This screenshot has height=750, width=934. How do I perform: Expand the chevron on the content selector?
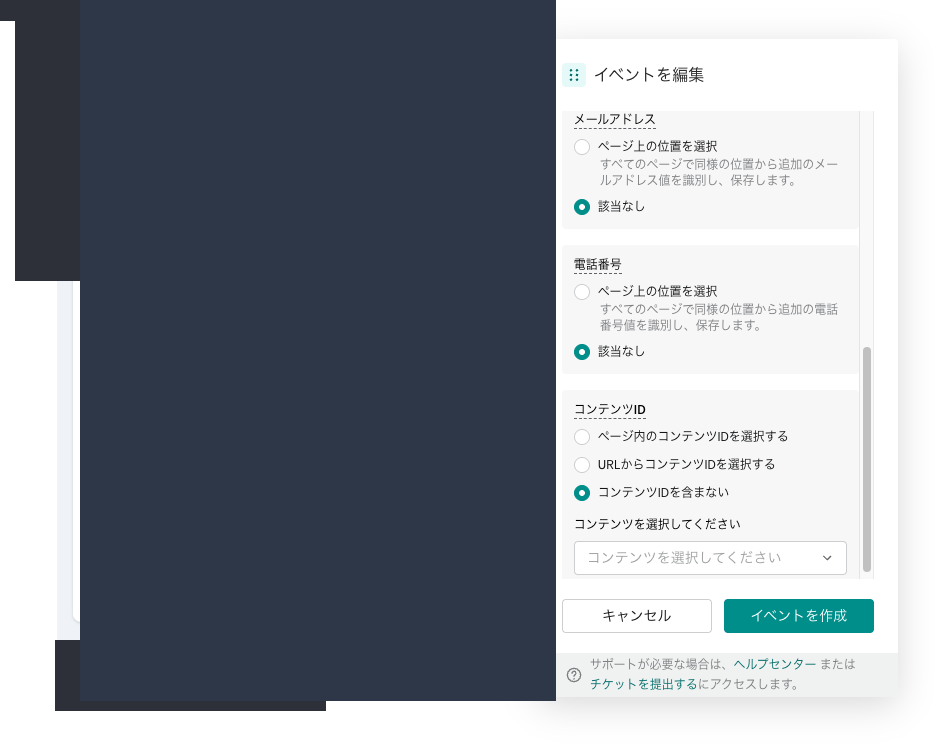point(827,558)
